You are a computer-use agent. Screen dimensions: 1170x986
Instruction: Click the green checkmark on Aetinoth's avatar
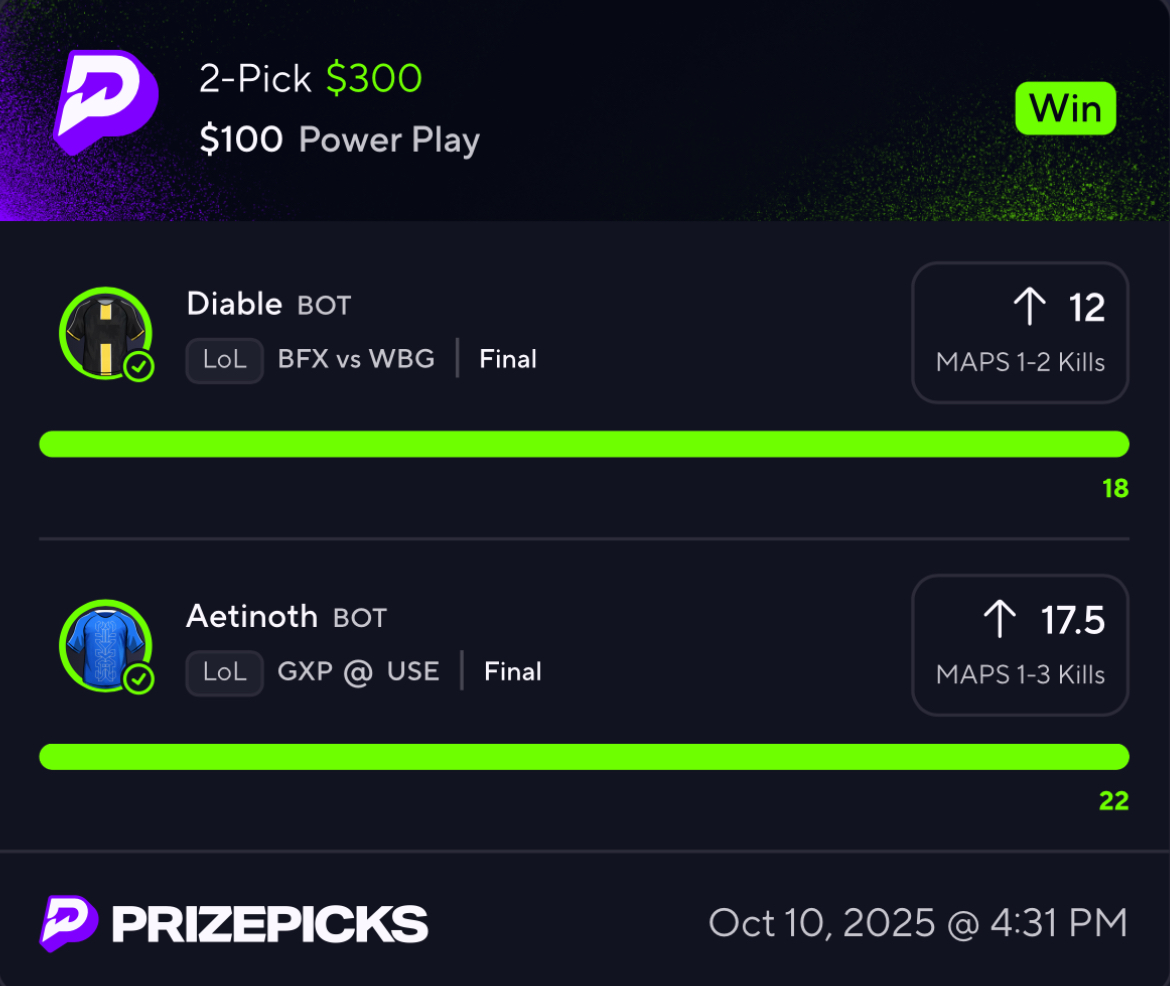click(x=139, y=680)
